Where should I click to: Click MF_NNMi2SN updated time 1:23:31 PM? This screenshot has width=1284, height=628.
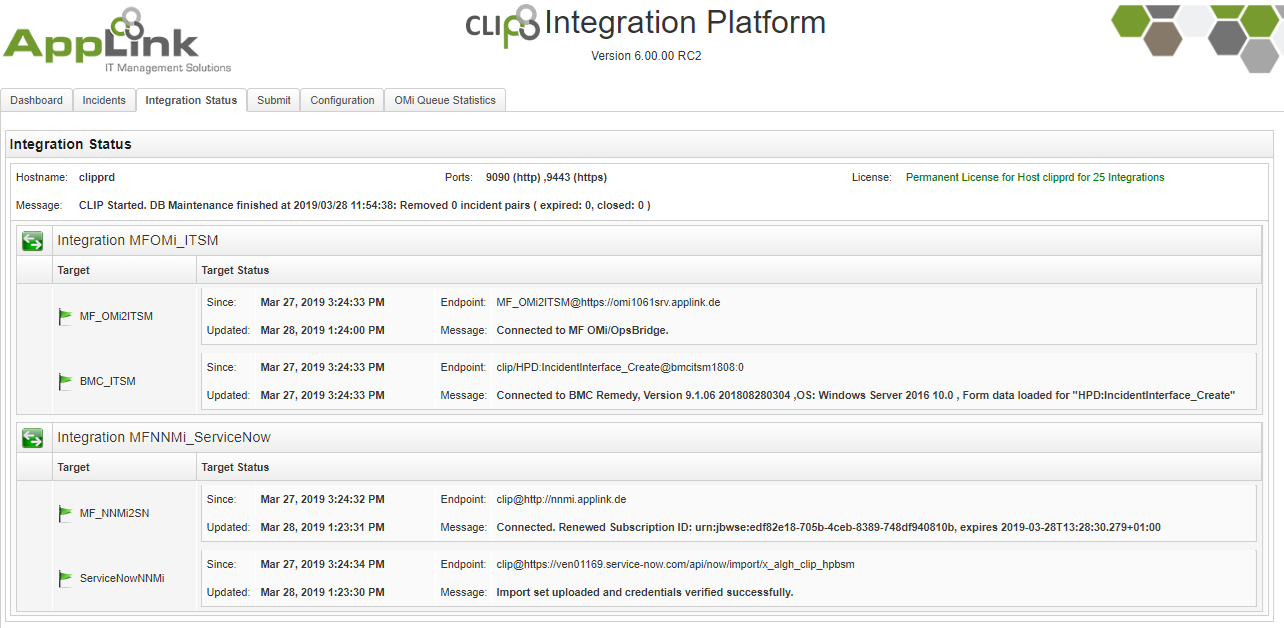pyautogui.click(x=322, y=527)
